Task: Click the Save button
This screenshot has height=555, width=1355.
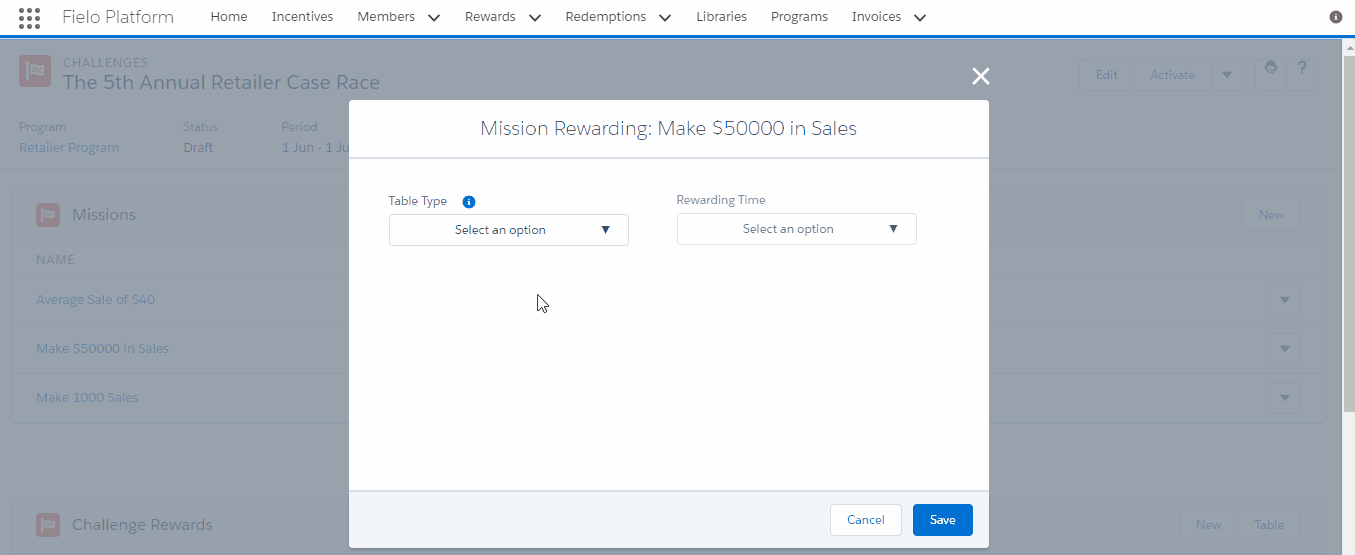Action: pos(943,520)
